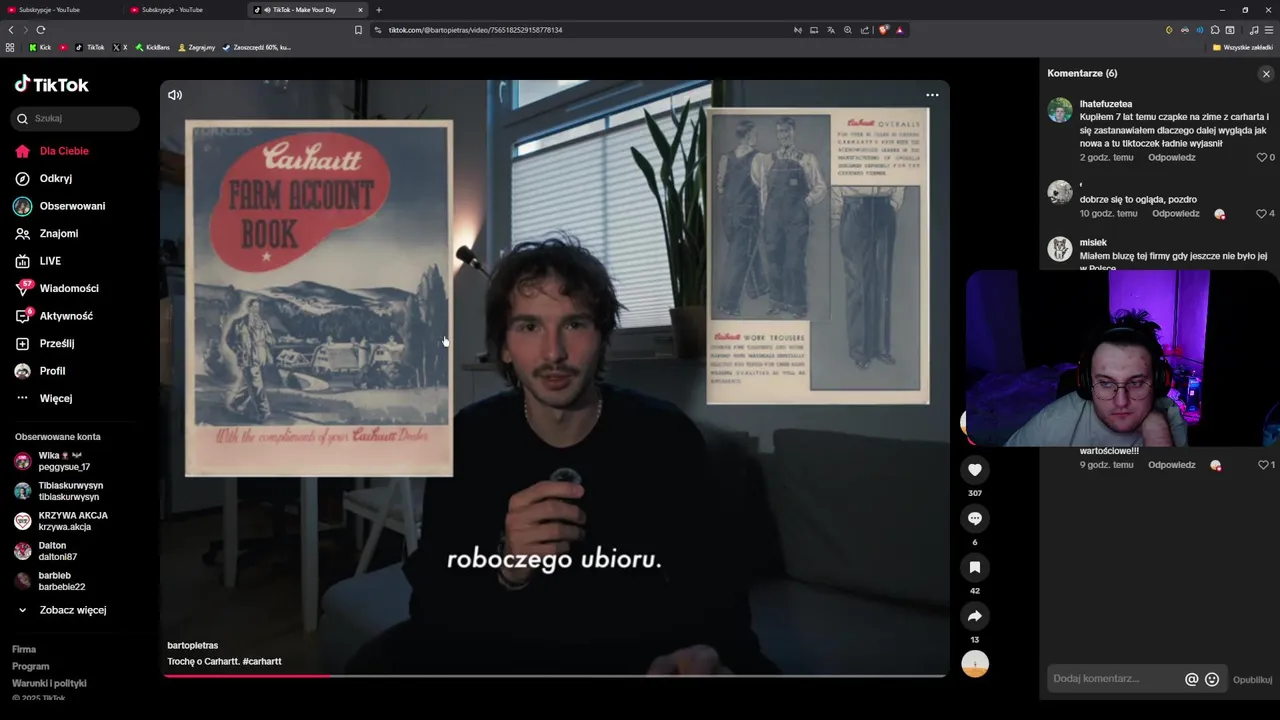The width and height of the screenshot is (1280, 720).
Task: Open author bartopietras profile link
Action: coord(192,645)
